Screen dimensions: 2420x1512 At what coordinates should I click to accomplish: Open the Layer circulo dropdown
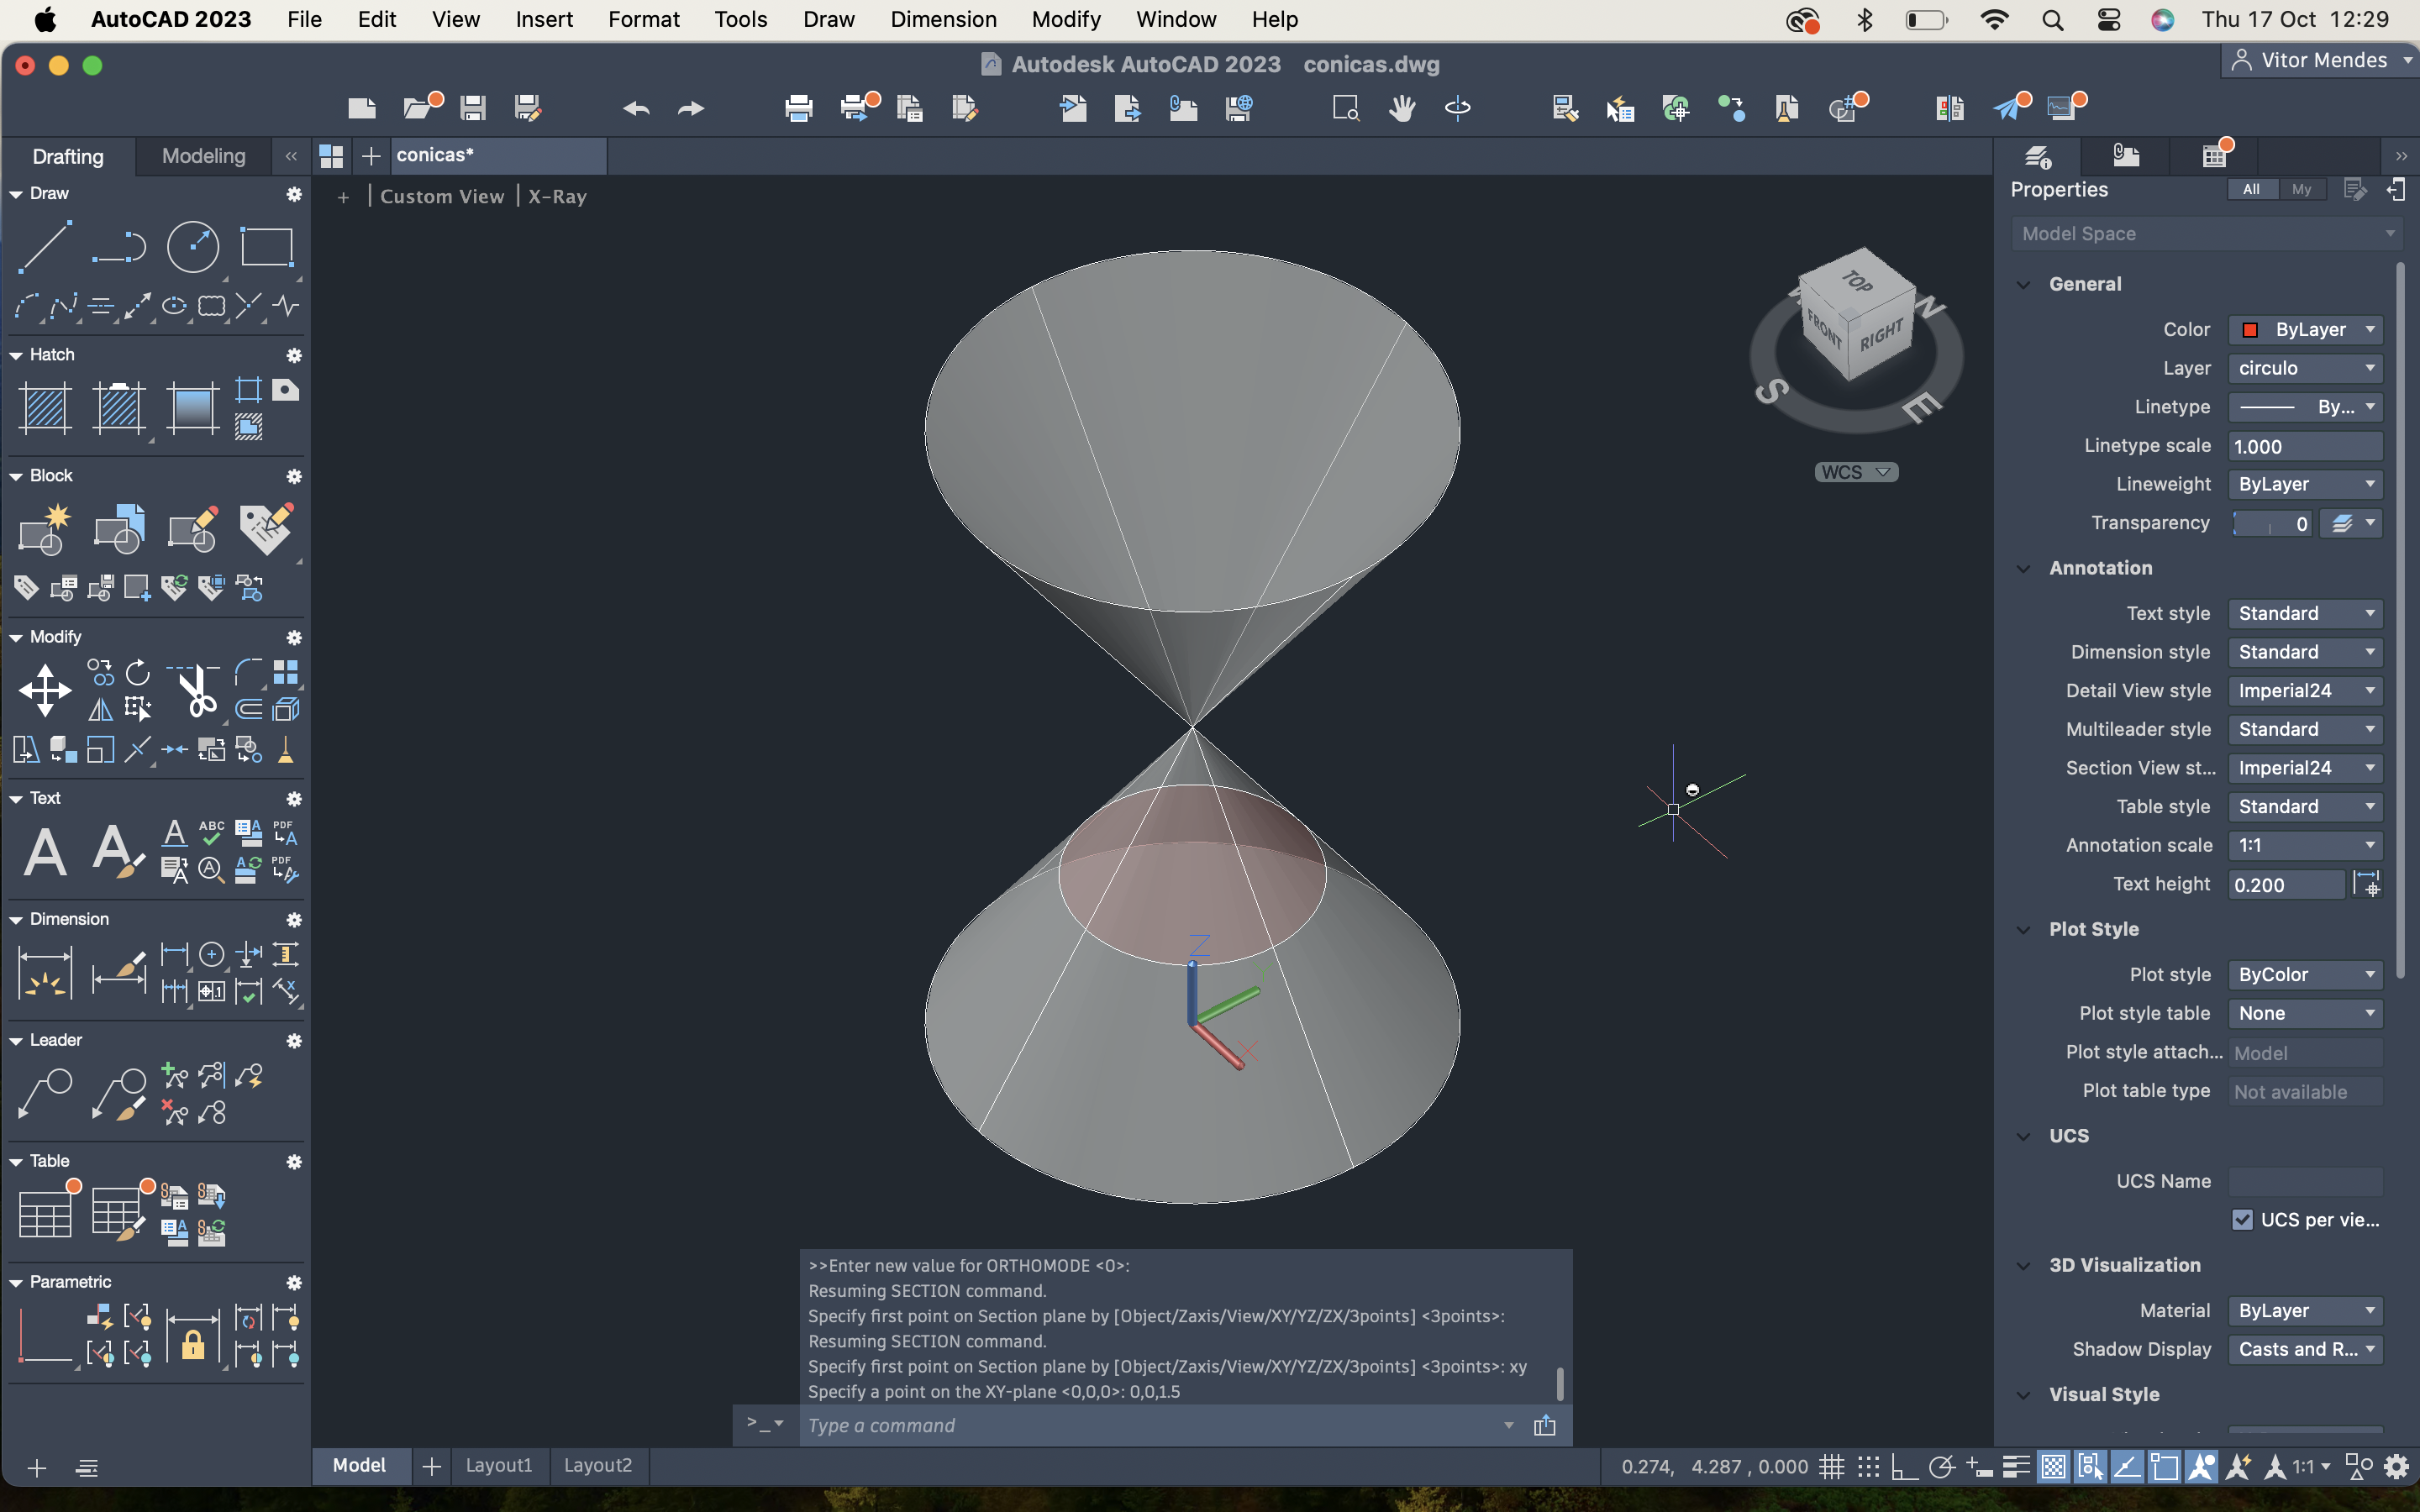point(2305,368)
